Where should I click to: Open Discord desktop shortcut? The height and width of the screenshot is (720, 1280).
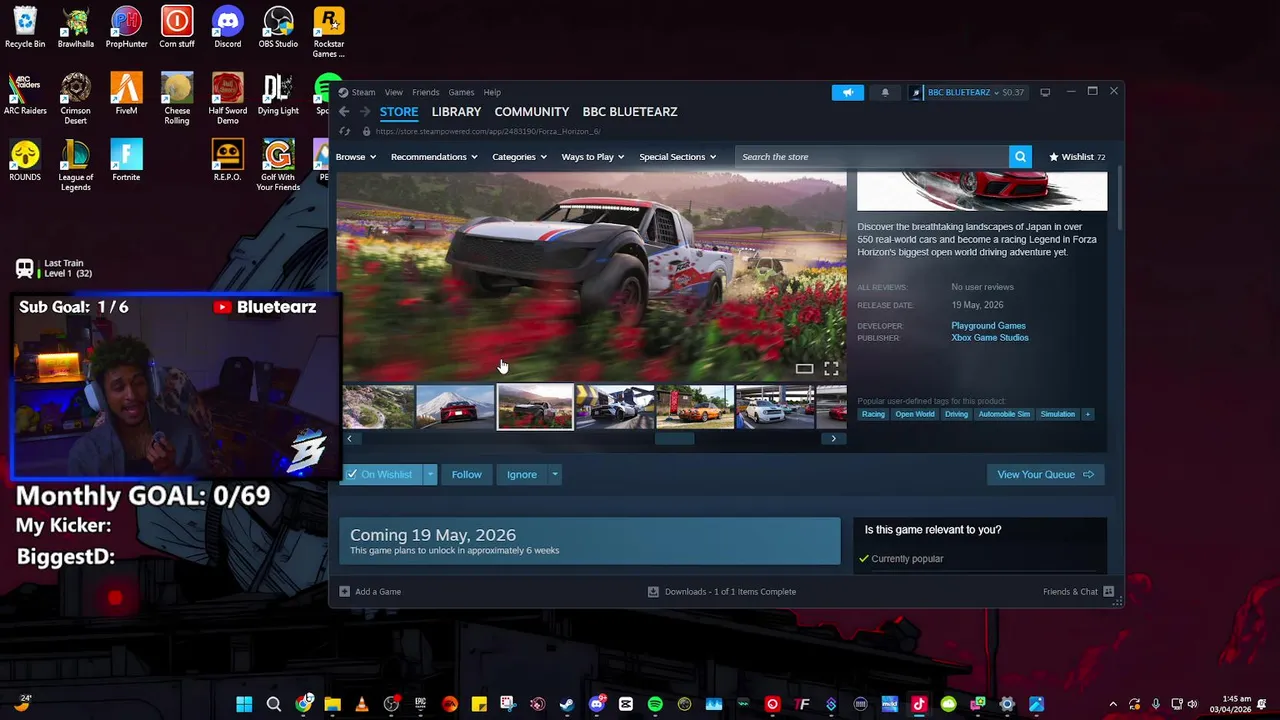[227, 29]
